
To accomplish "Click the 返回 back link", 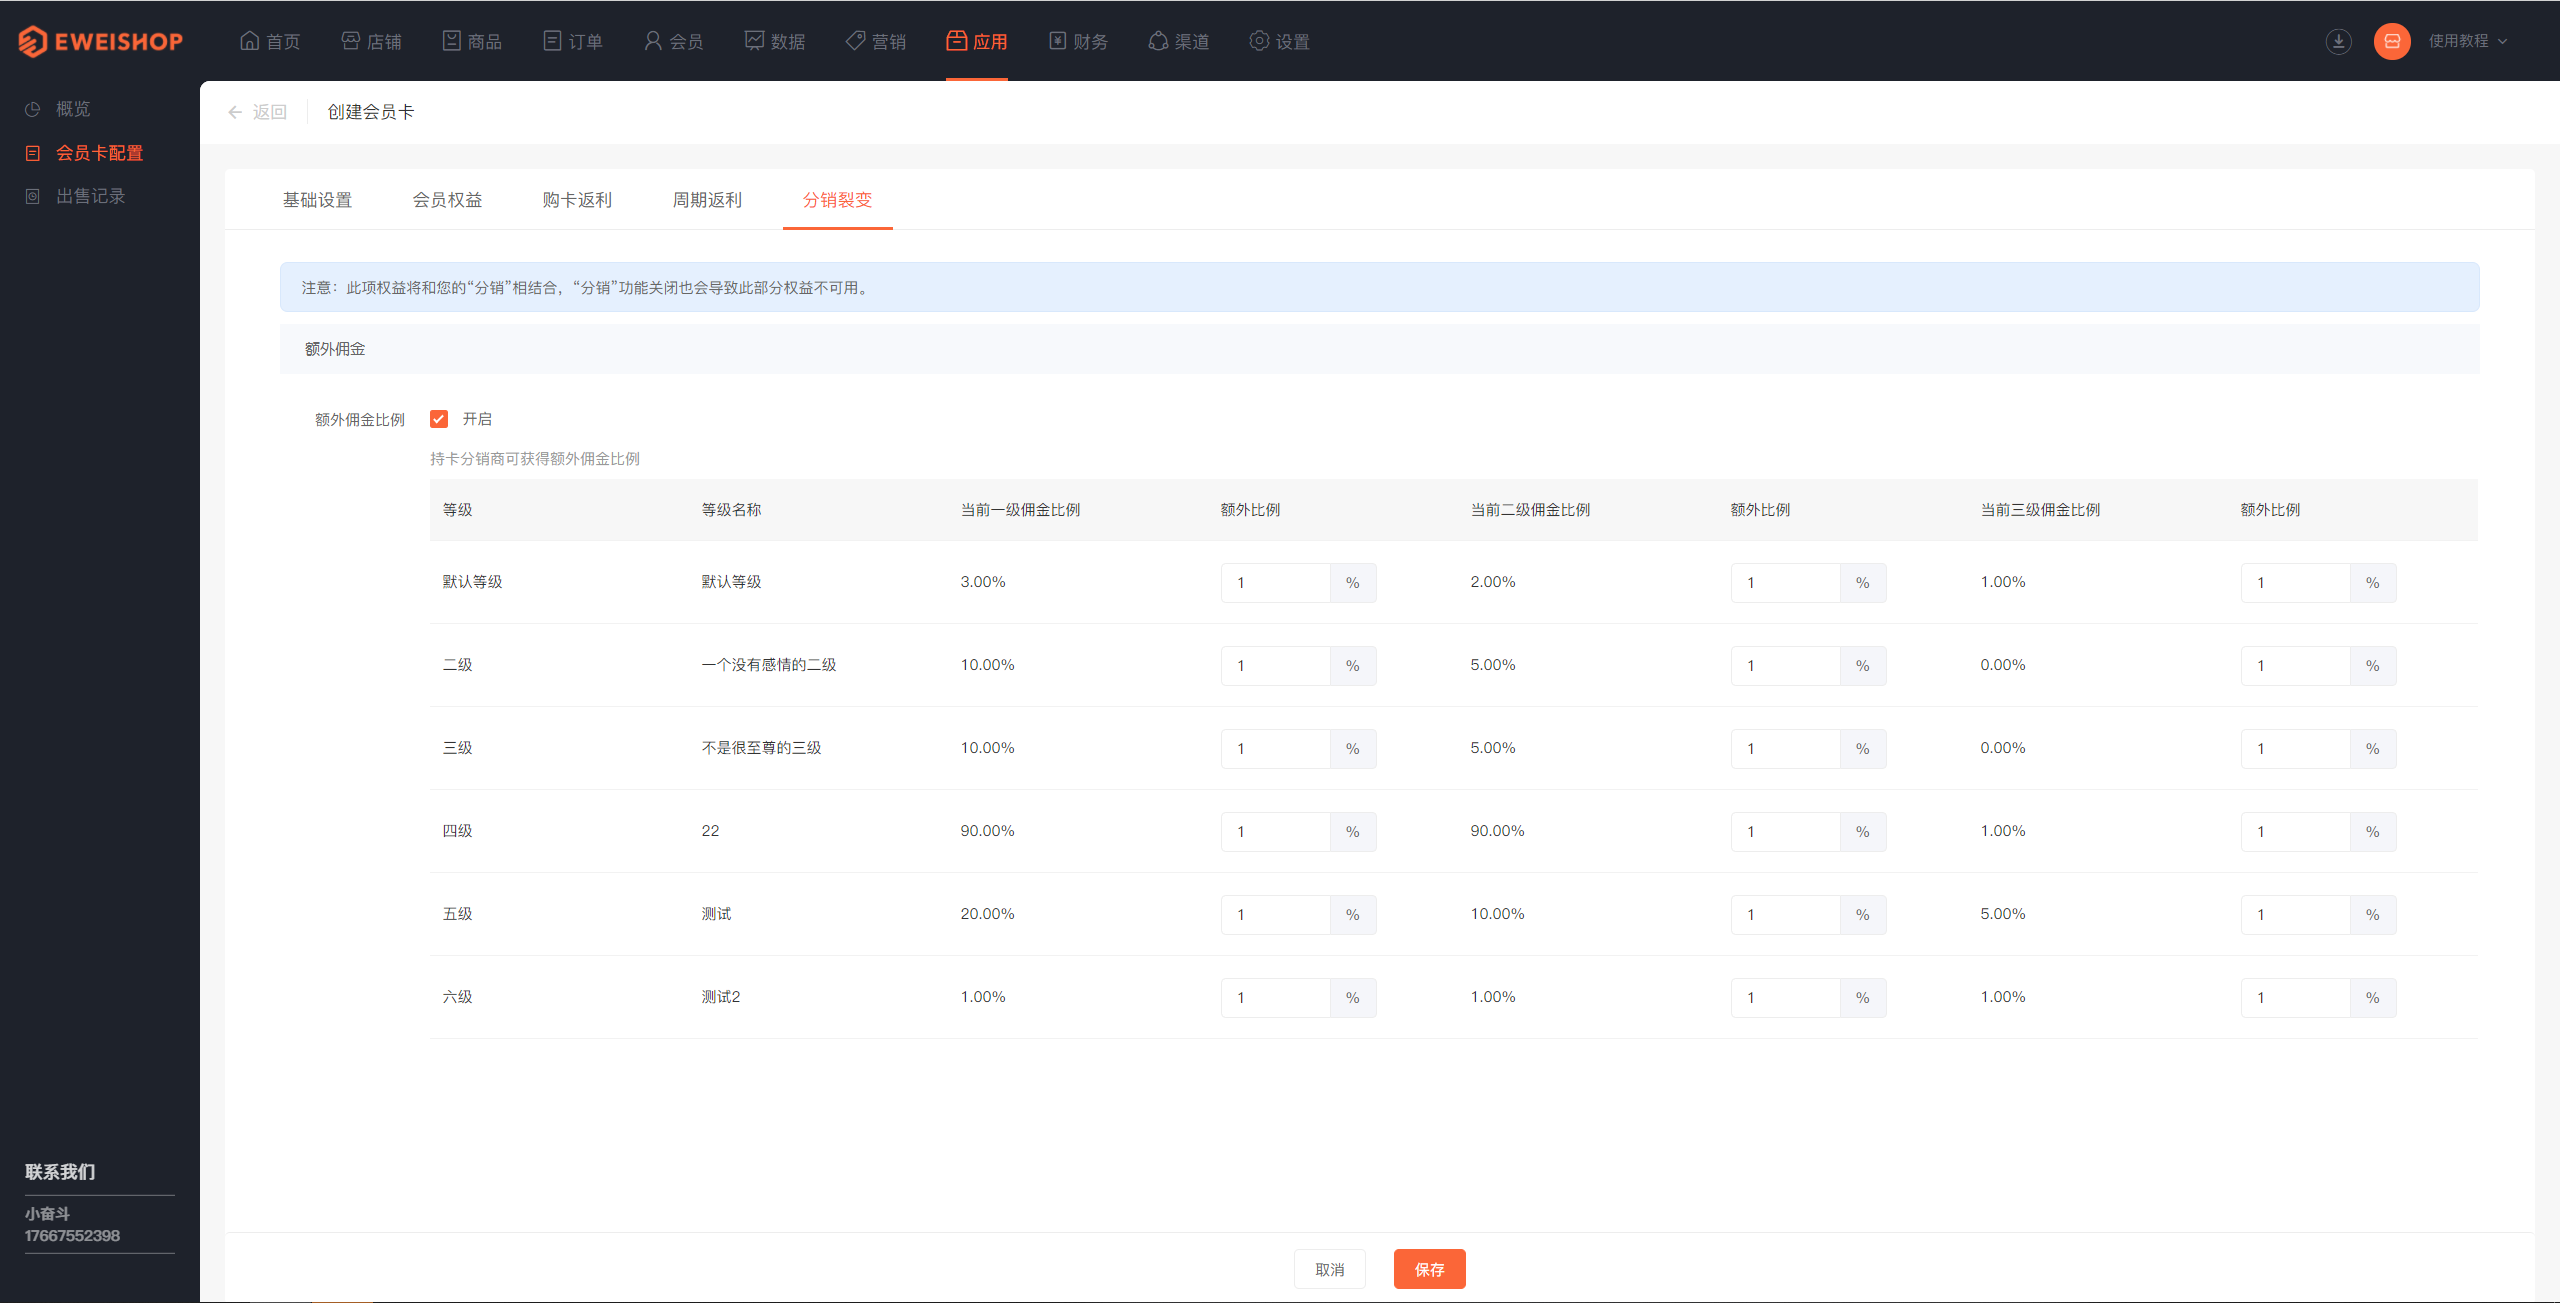I will [x=257, y=111].
